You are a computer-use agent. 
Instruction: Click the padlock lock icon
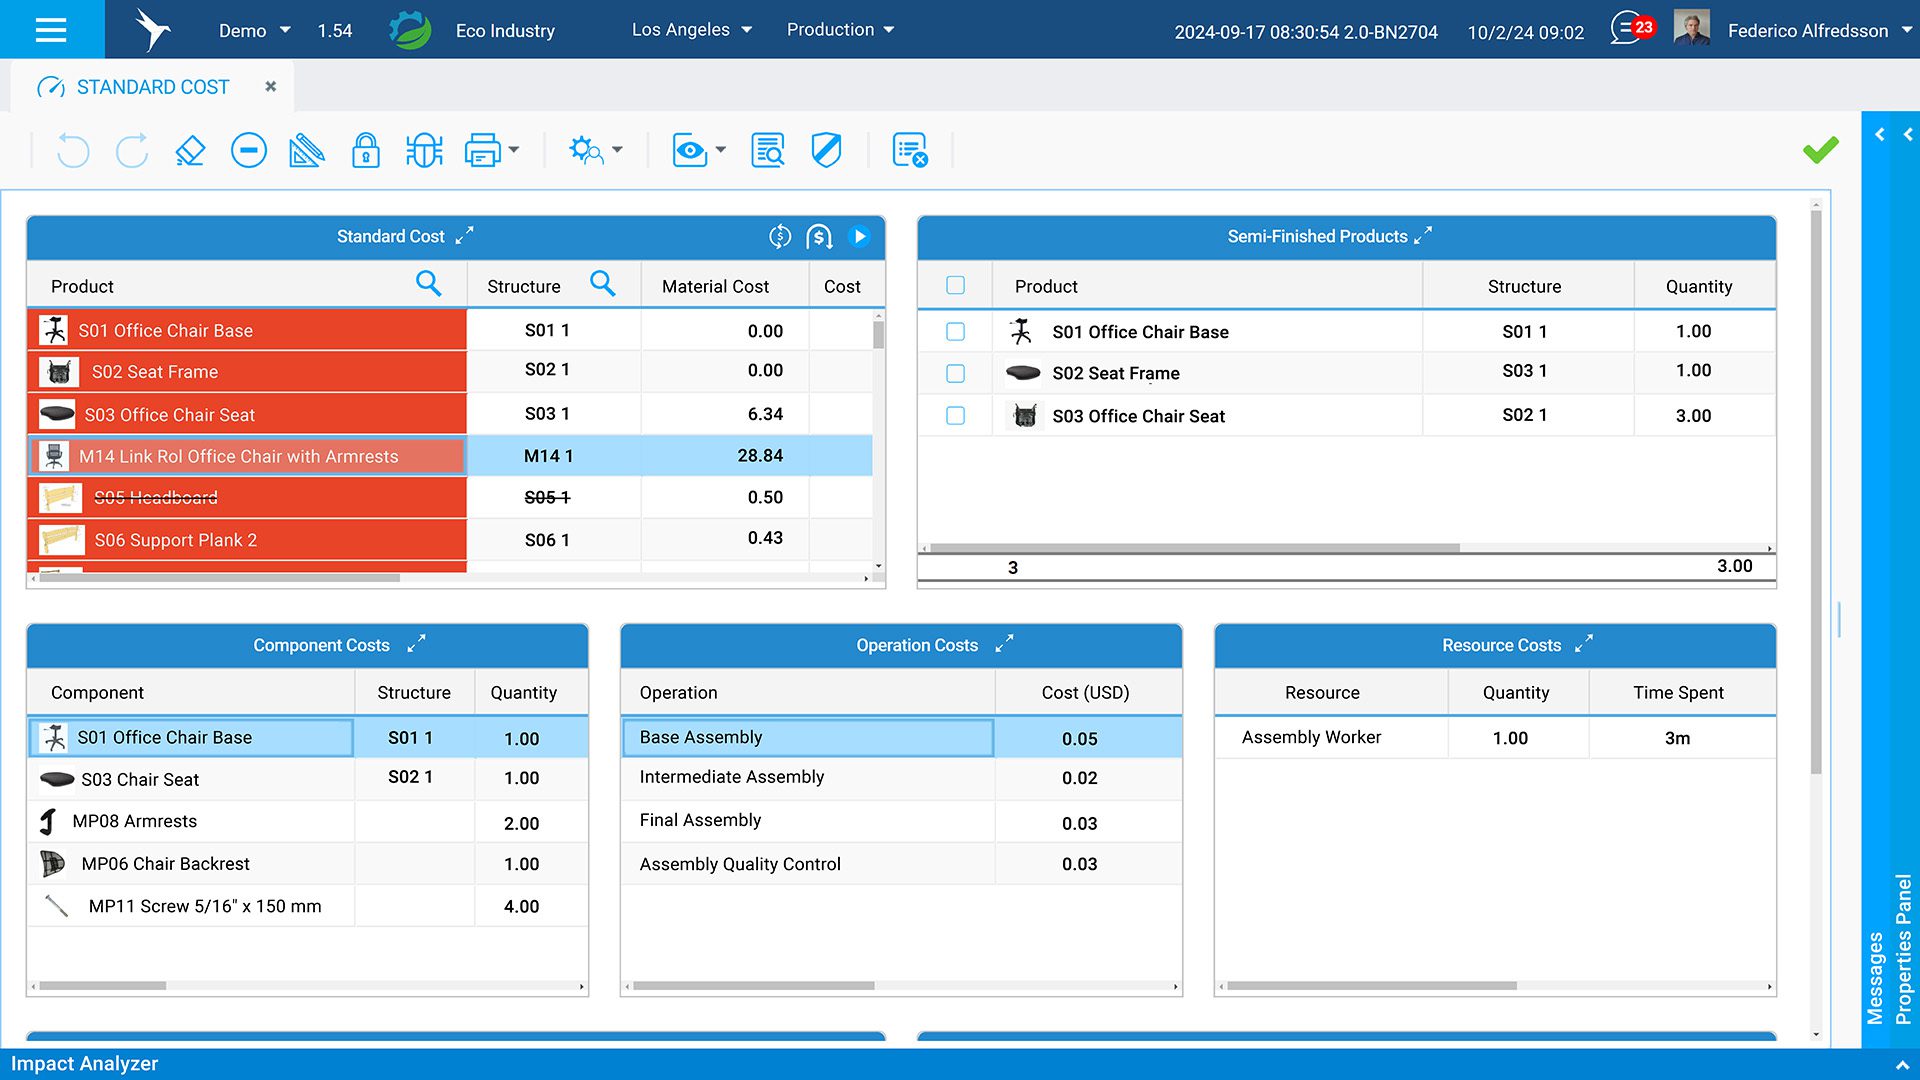coord(366,151)
